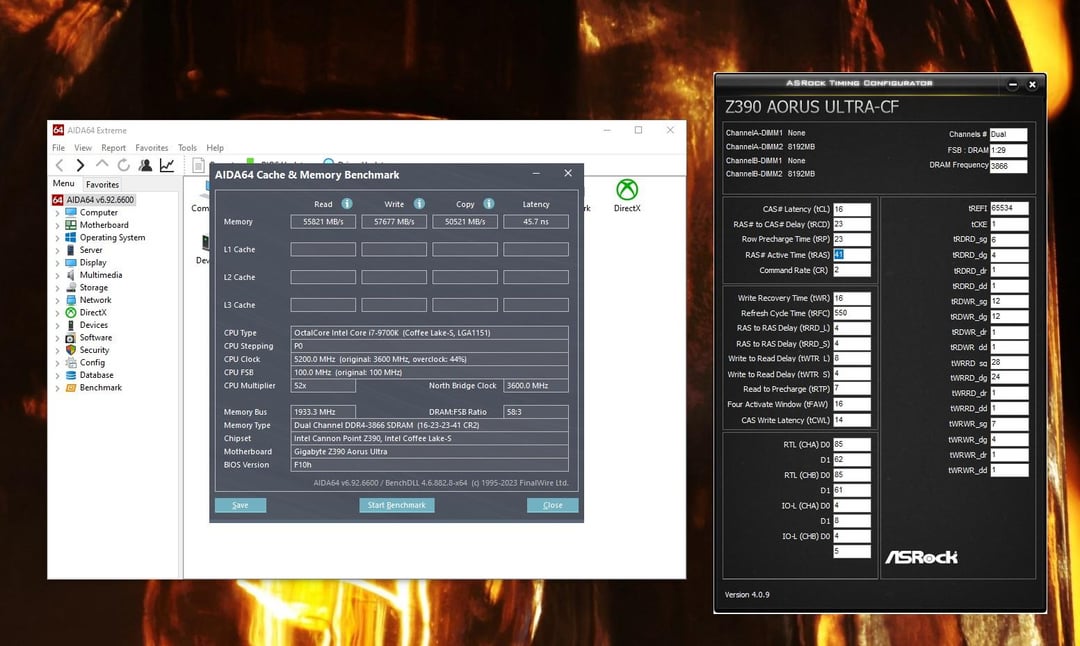Expand the Config tree node

point(57,363)
